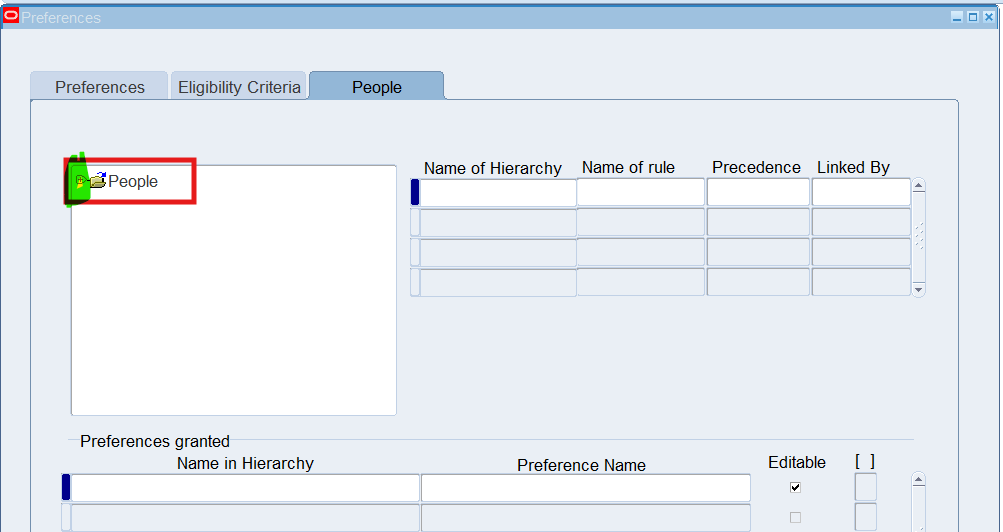Click the Oracle icon in title bar

pyautogui.click(x=11, y=16)
